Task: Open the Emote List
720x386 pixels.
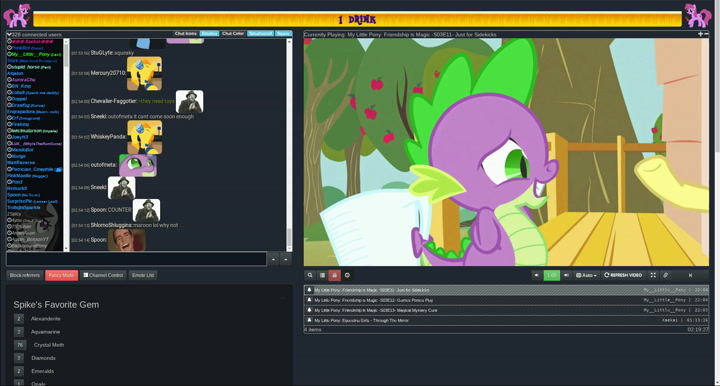Action: coord(143,275)
